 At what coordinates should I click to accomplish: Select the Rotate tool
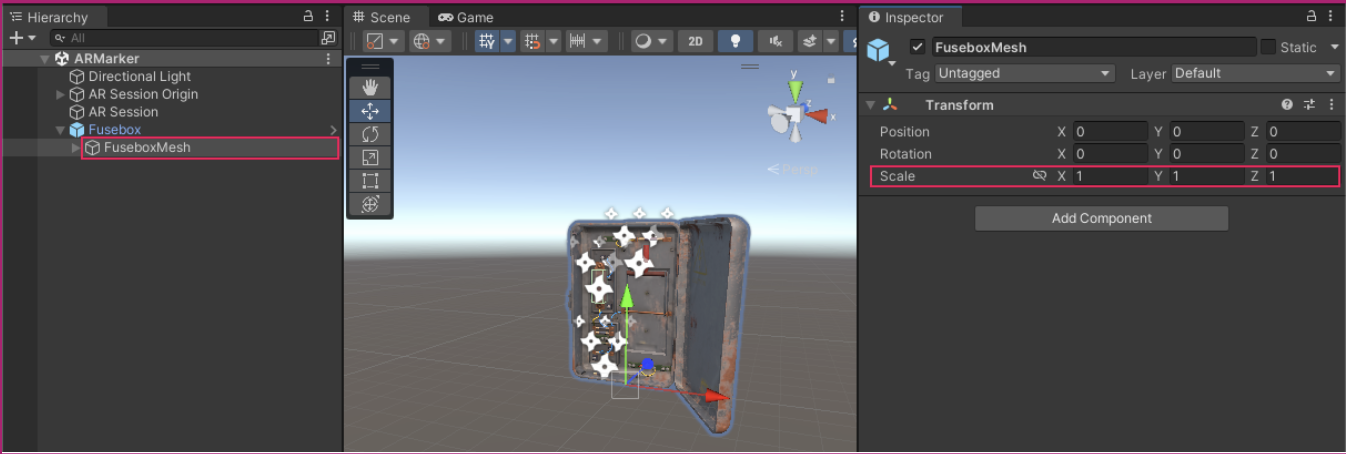click(x=369, y=134)
